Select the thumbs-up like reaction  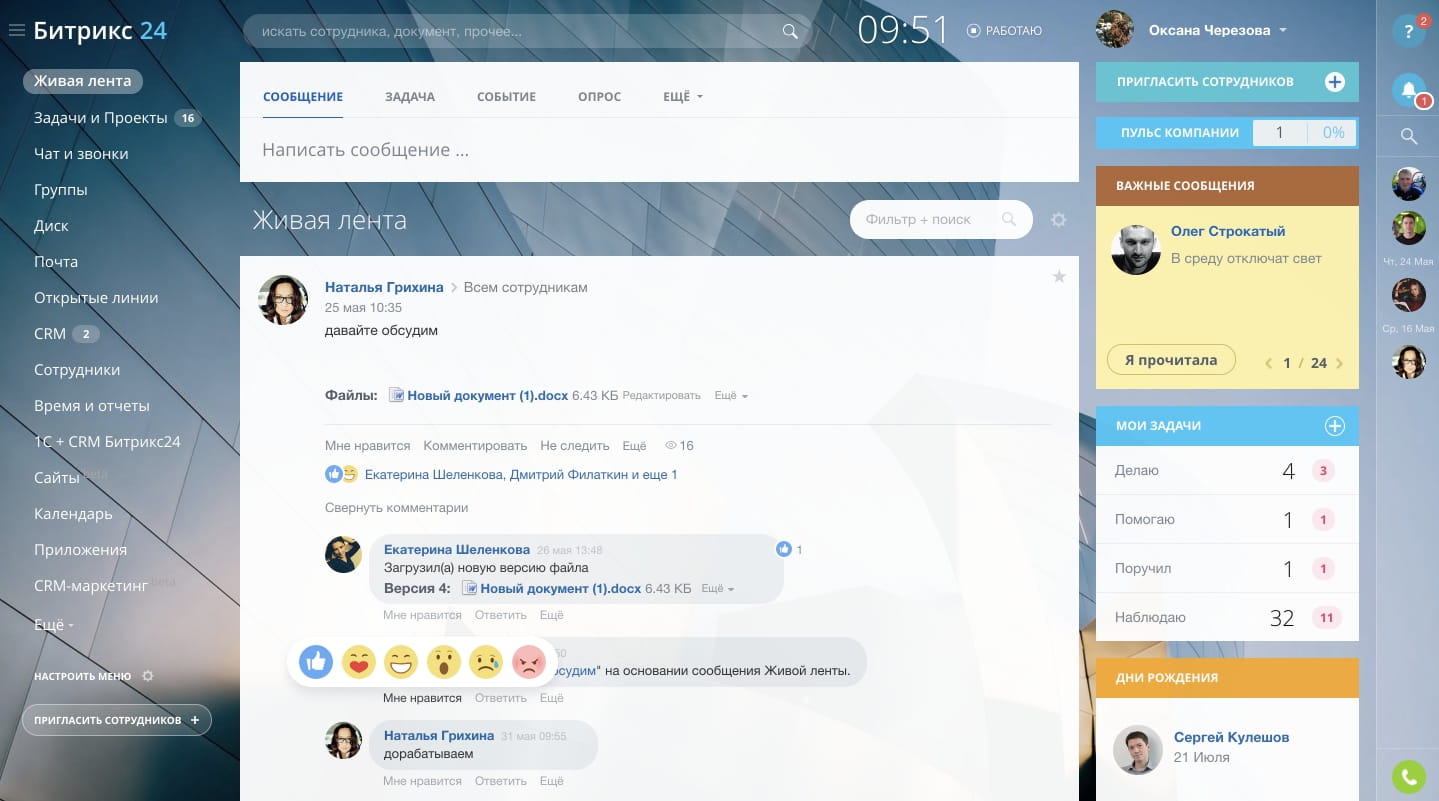[x=316, y=662]
